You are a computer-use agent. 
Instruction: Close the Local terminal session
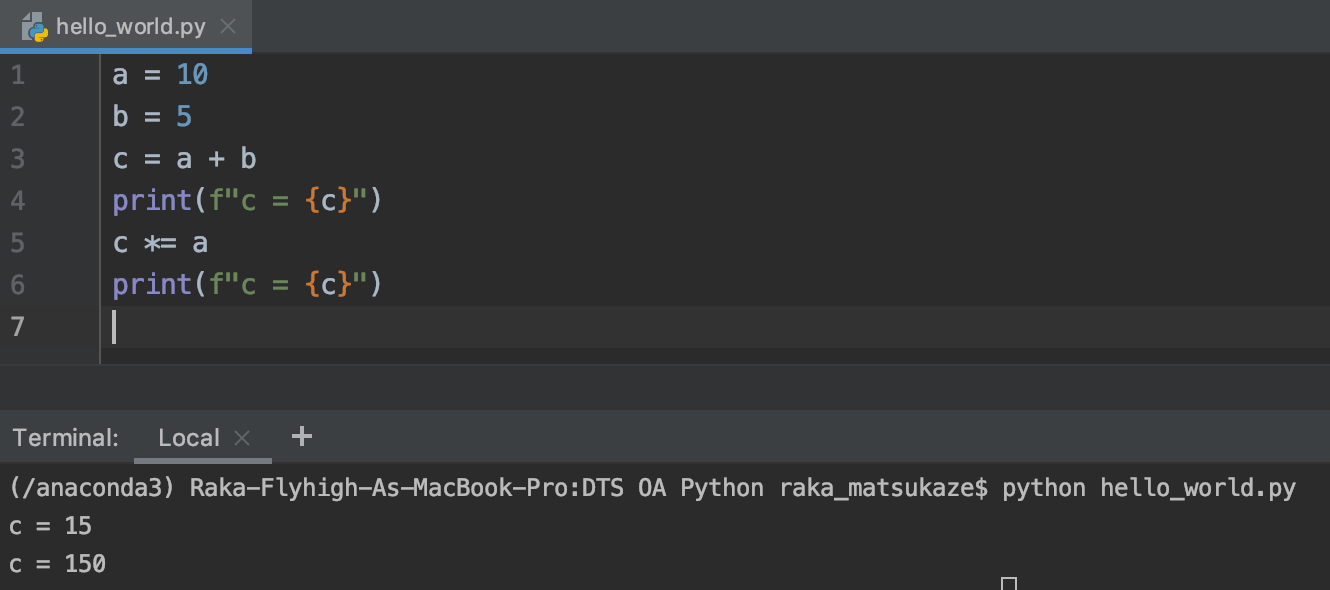[240, 437]
